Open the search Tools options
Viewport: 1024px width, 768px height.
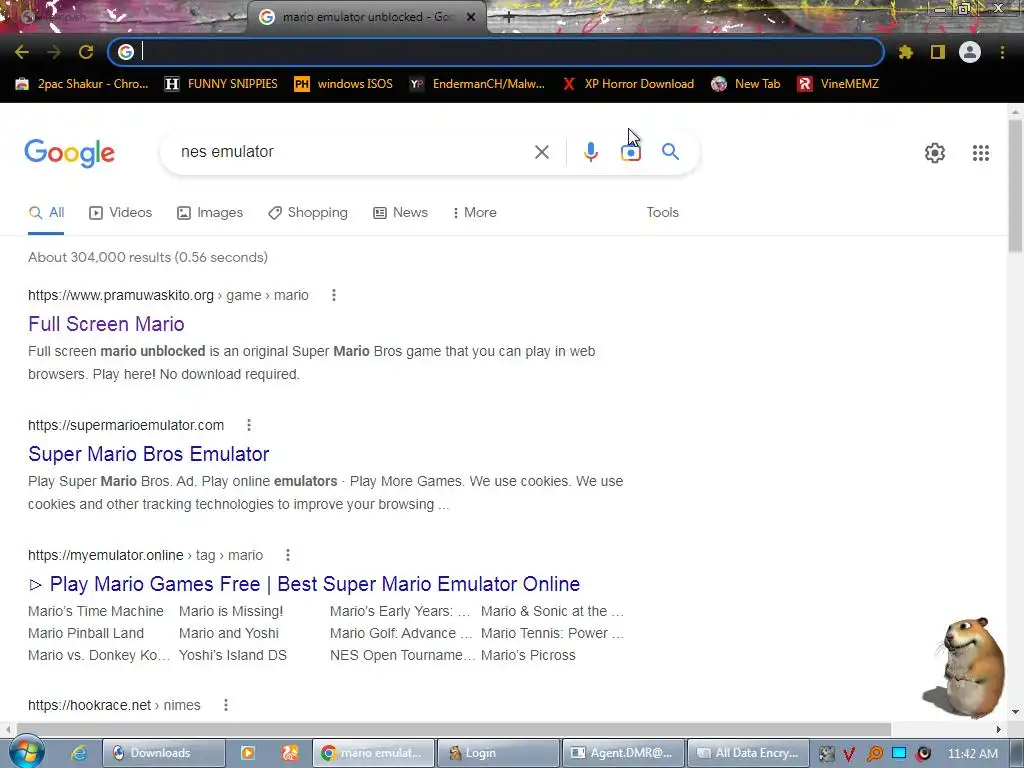point(662,212)
